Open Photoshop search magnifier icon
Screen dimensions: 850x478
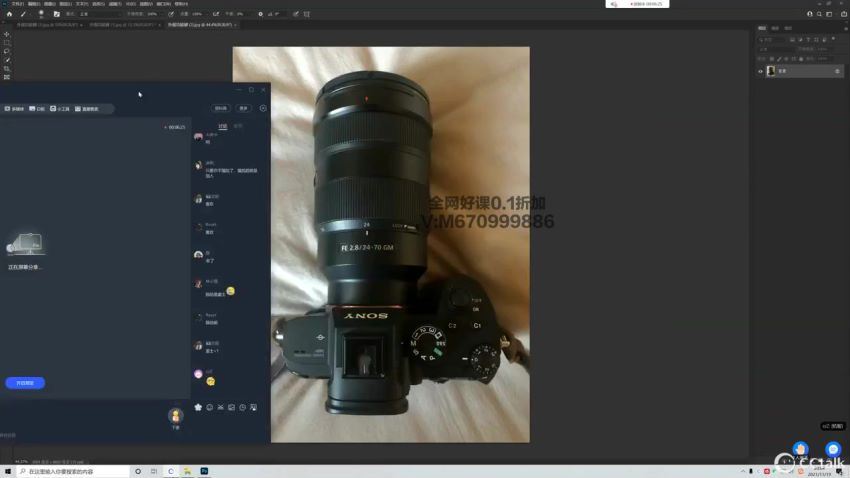pyautogui.click(x=819, y=14)
